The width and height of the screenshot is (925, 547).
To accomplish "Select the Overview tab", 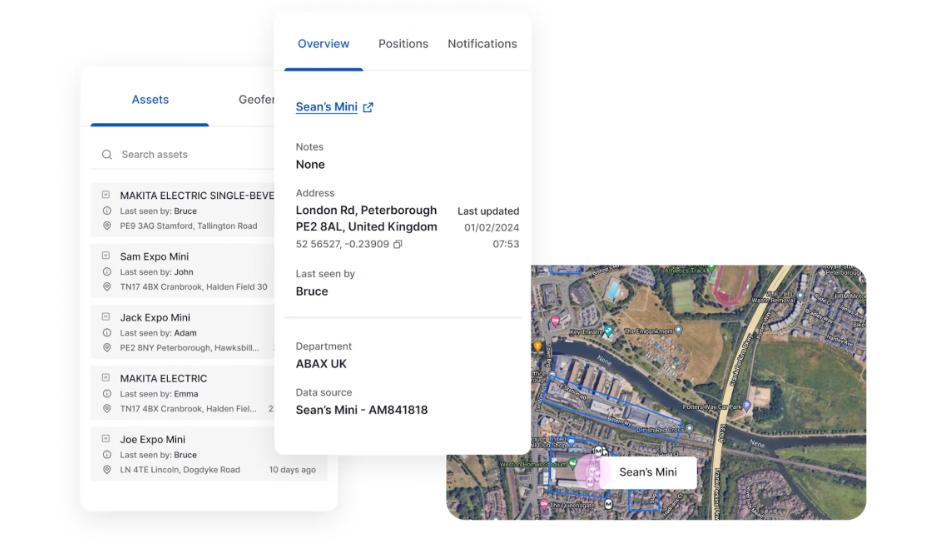I will point(323,44).
